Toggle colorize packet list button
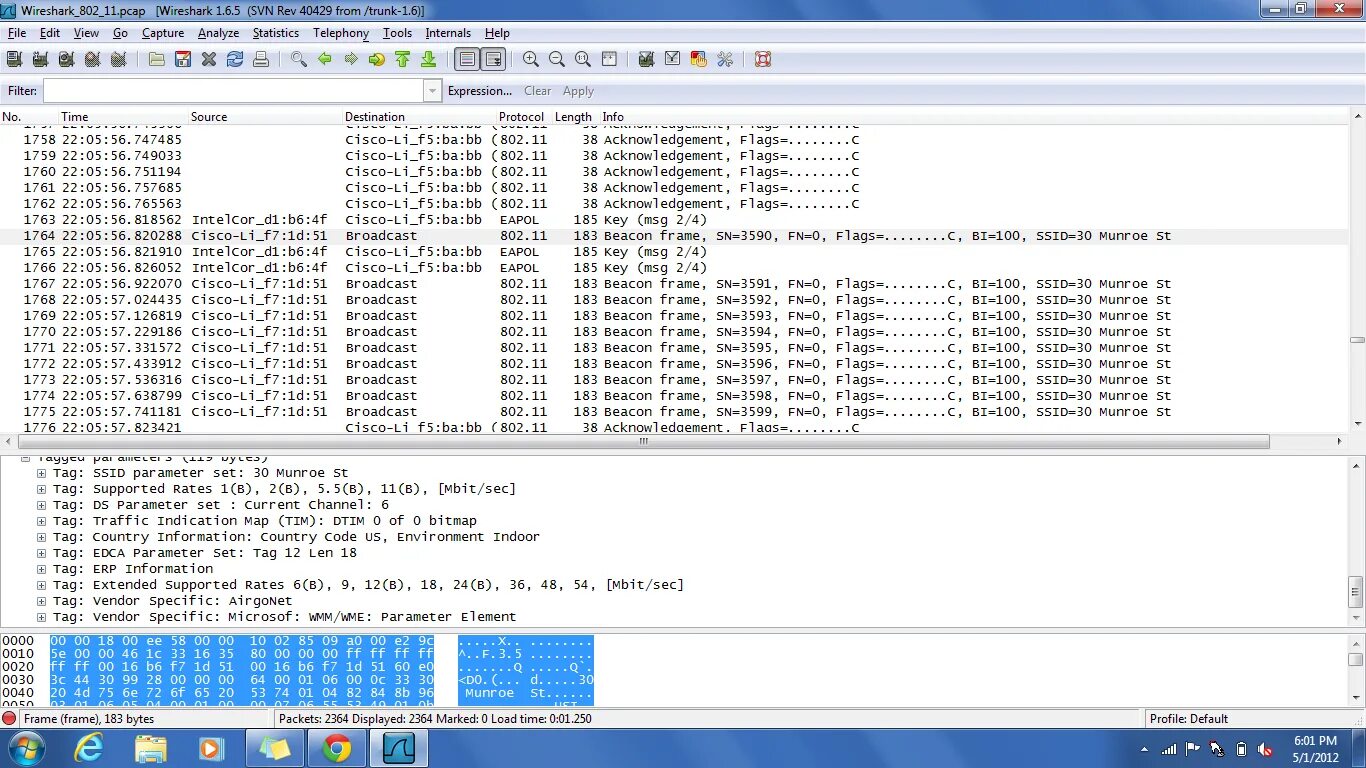The width and height of the screenshot is (1366, 768). (467, 60)
